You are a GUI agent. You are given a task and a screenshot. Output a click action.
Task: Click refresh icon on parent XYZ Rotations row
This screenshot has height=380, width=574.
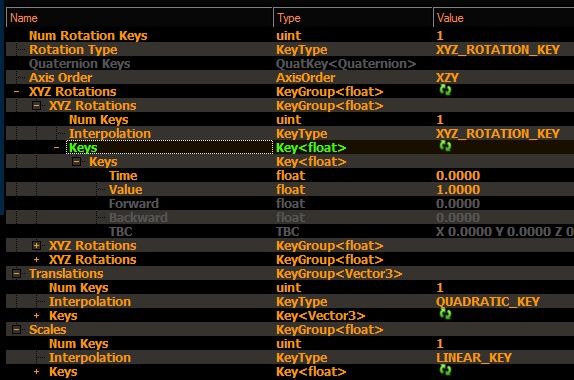pos(445,90)
